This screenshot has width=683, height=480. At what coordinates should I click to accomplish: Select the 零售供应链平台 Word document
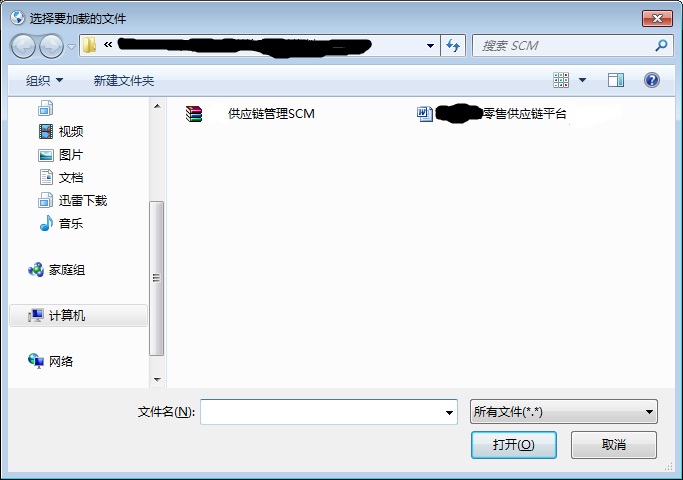point(491,114)
